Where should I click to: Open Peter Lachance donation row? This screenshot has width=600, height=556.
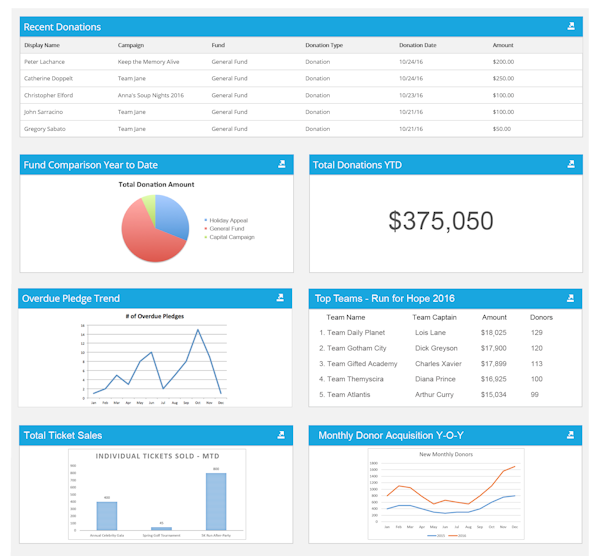click(x=301, y=62)
